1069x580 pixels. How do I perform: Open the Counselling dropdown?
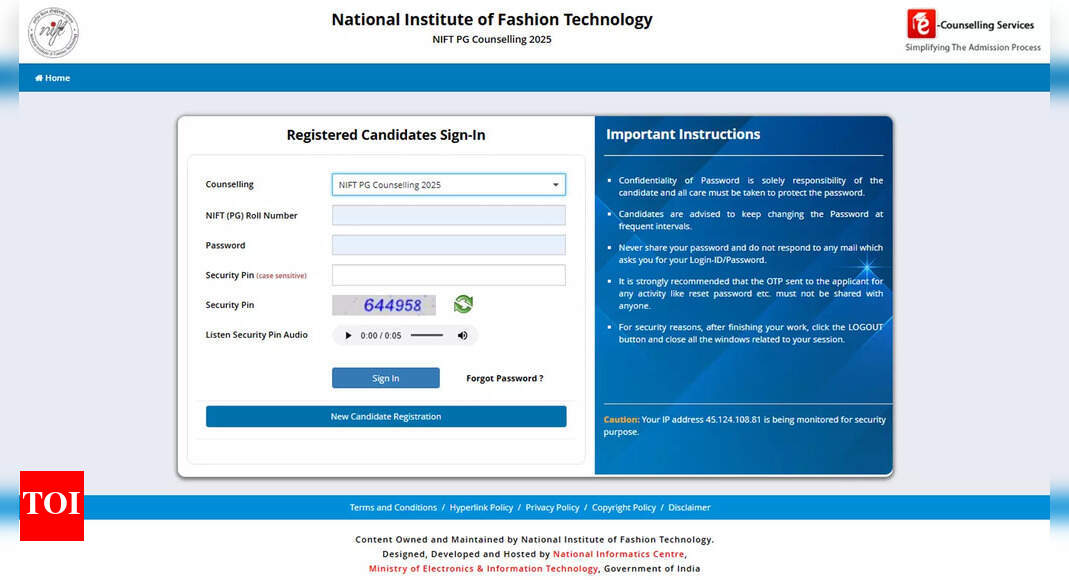point(448,185)
